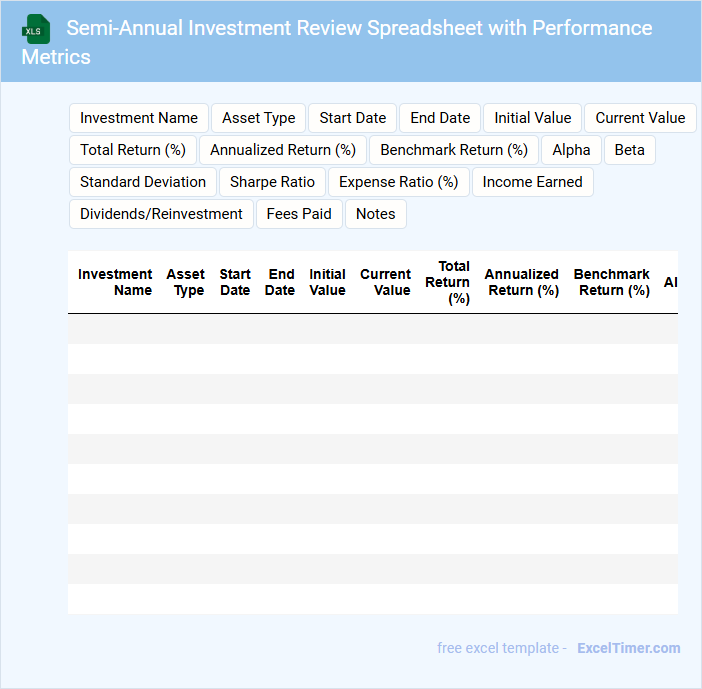This screenshot has height=689, width=702.
Task: Click the Dividends/Reinvestment tag
Action: click(161, 214)
